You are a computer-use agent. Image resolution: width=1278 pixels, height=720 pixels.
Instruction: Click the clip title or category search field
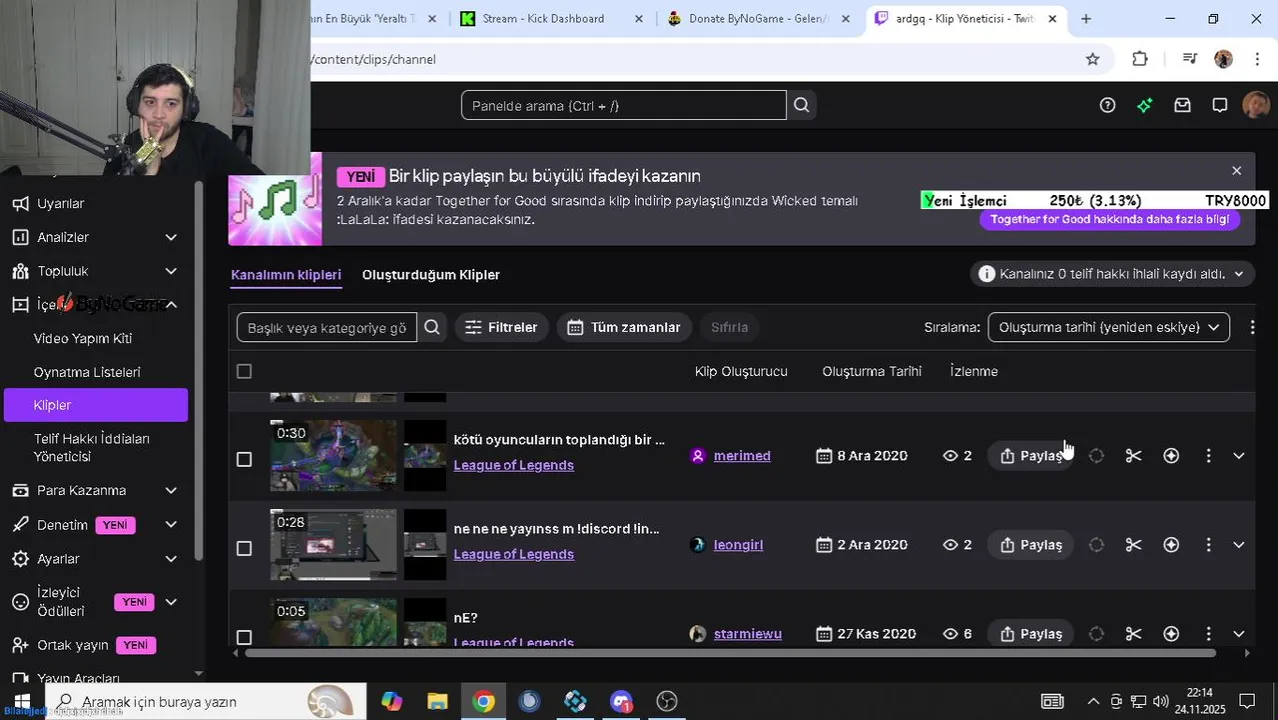coord(327,327)
